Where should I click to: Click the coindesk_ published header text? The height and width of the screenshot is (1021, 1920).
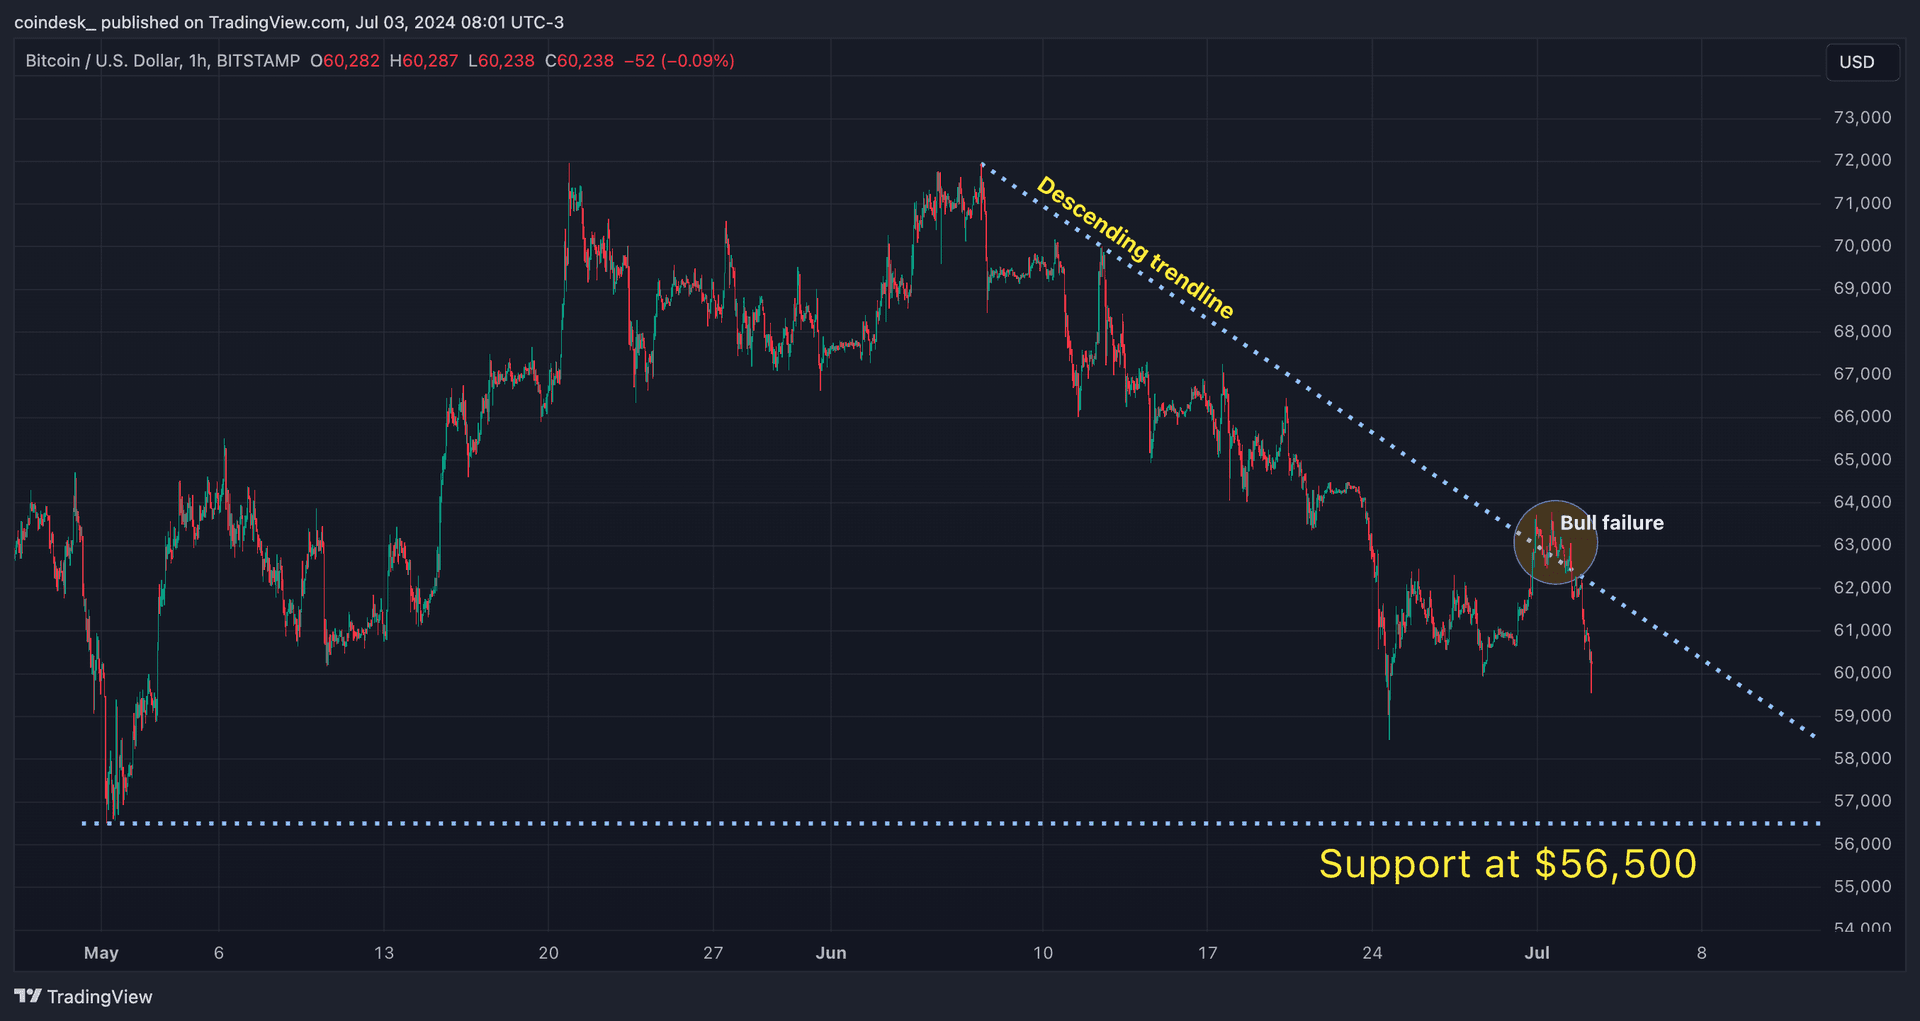tap(289, 22)
